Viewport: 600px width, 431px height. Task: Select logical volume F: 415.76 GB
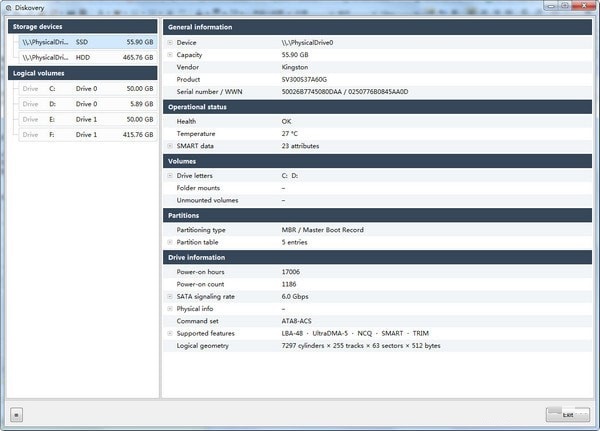coord(88,135)
